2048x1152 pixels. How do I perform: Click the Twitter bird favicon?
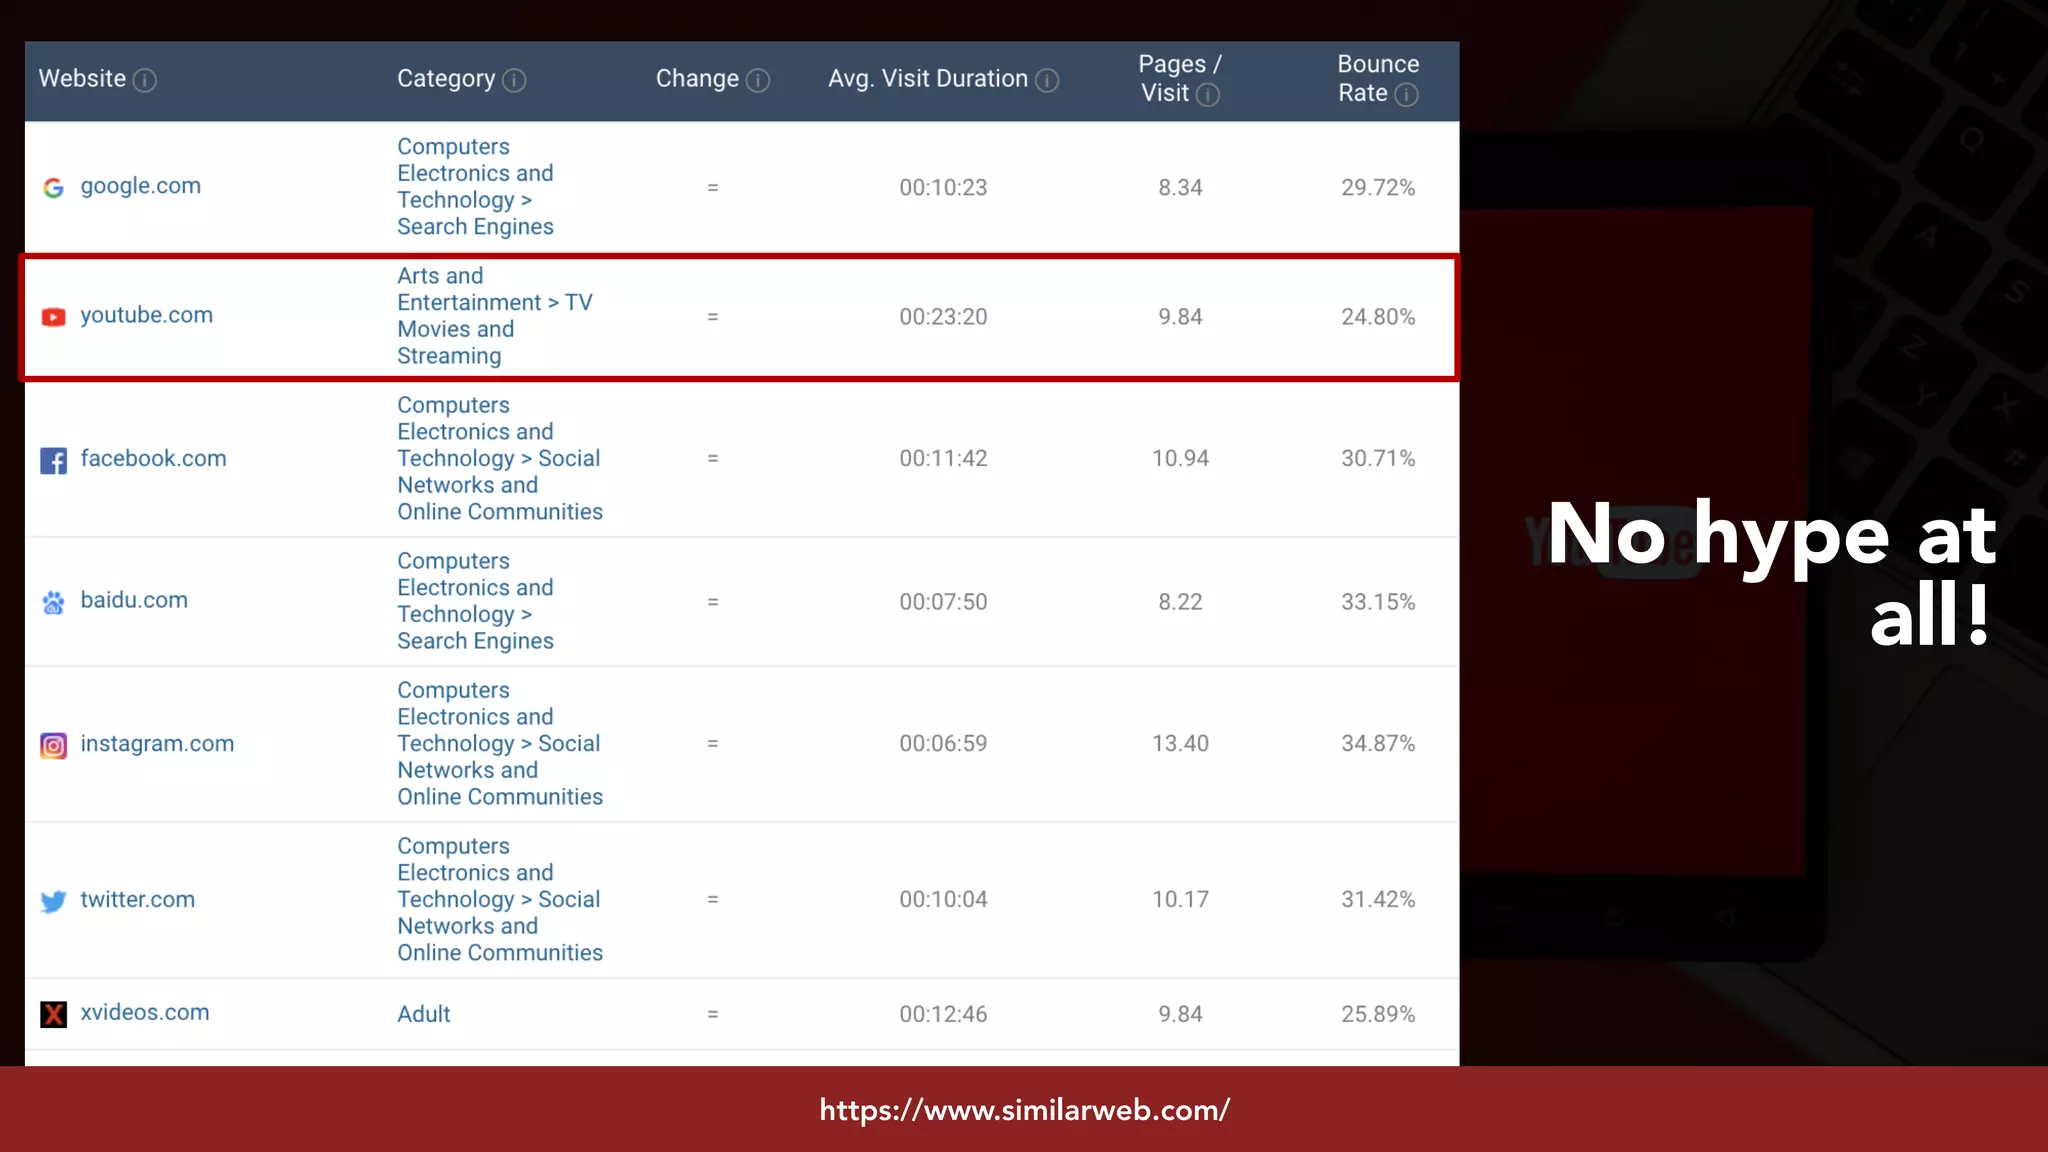[54, 901]
